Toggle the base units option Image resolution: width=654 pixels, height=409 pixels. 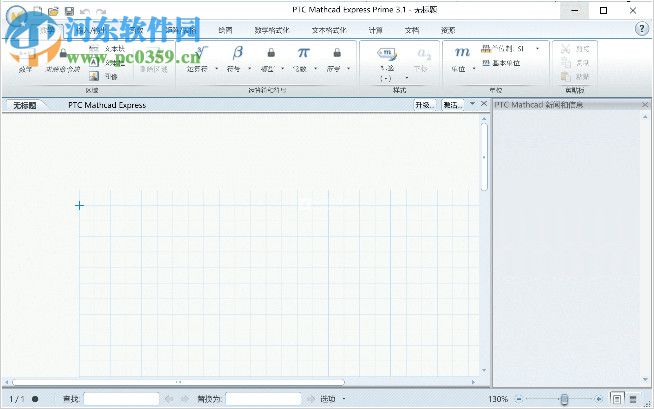pos(501,63)
